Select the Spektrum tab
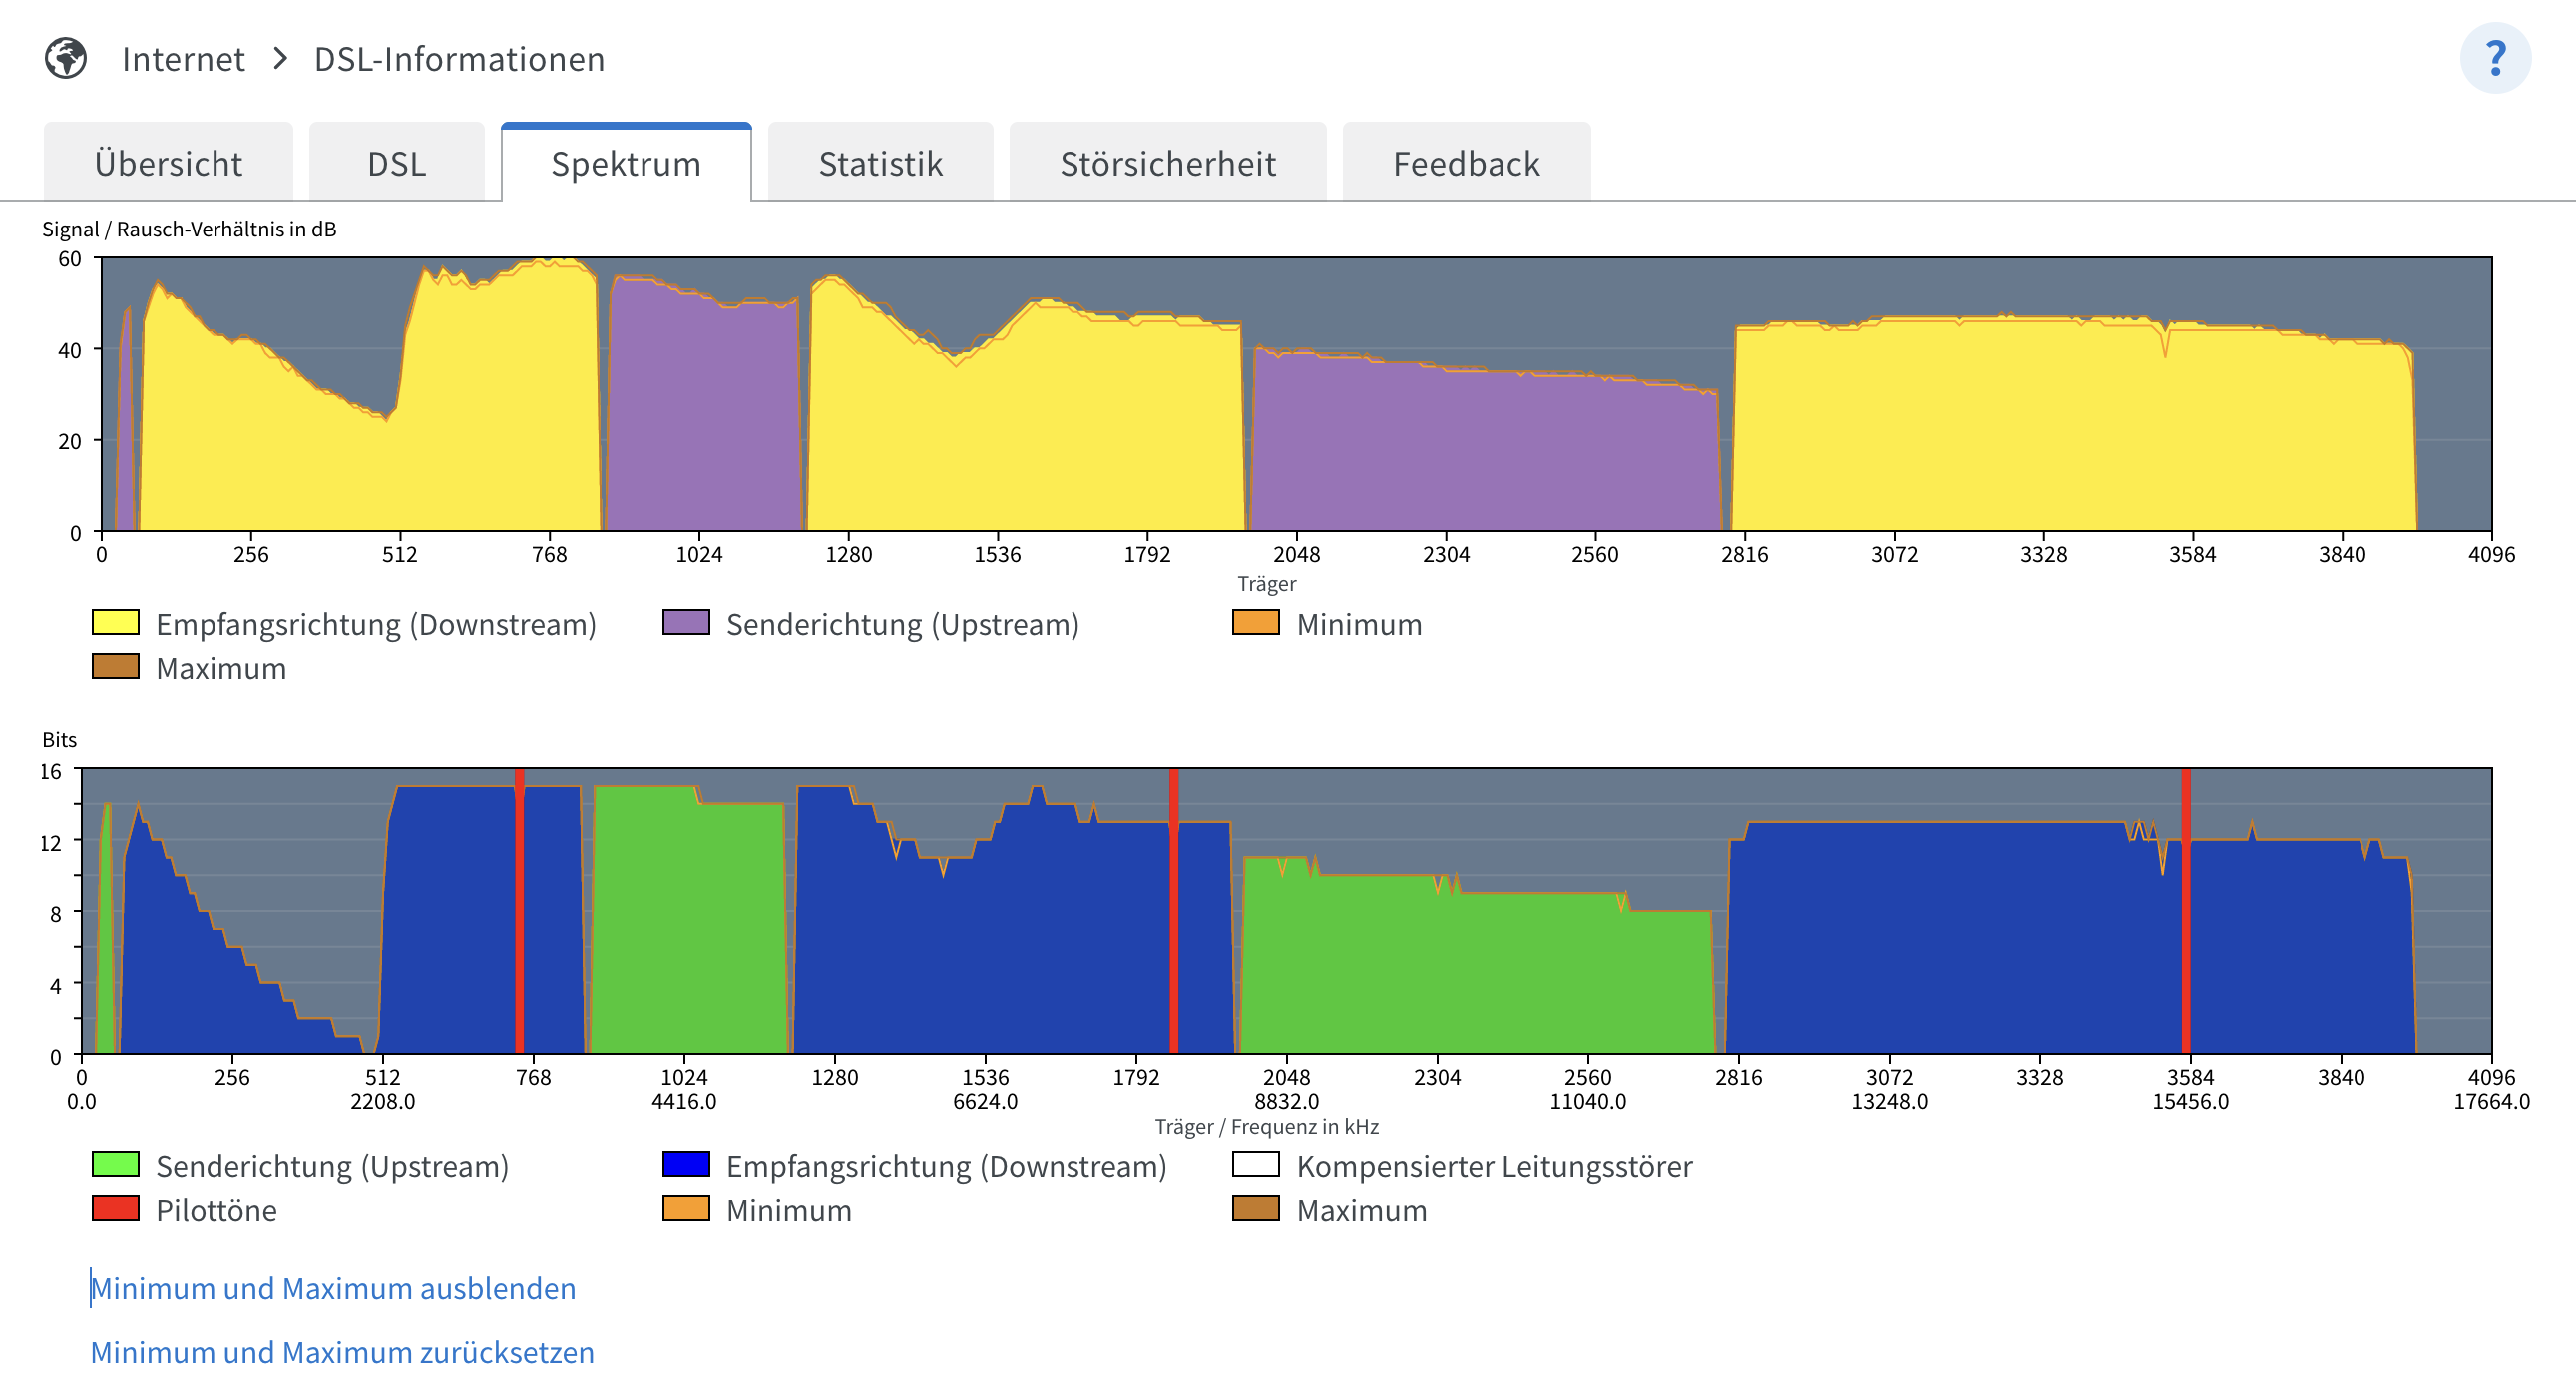Viewport: 2576px width, 1379px height. 626,163
